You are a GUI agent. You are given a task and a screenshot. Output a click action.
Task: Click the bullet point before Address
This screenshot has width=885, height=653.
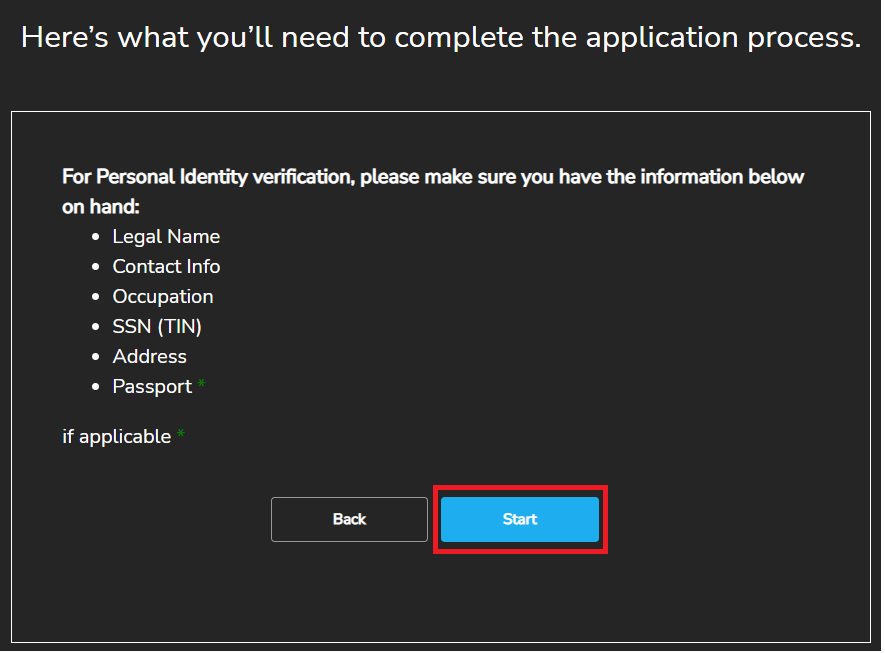96,358
